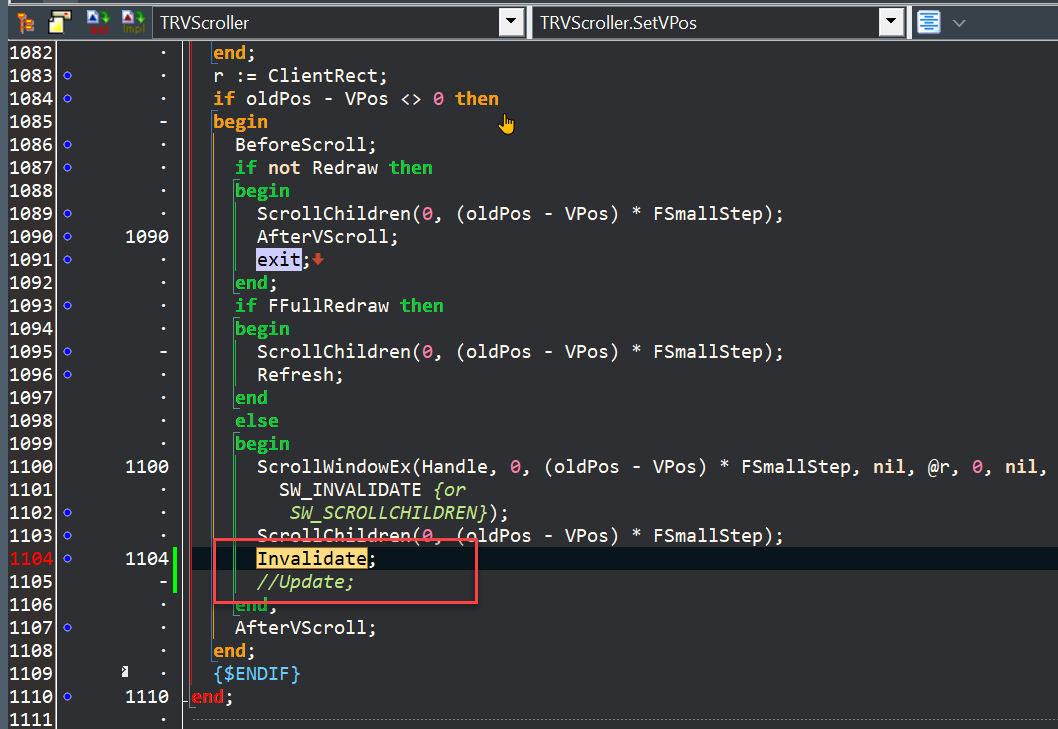Click 'Refresh;' call
1058x729 pixels.
[x=300, y=375]
